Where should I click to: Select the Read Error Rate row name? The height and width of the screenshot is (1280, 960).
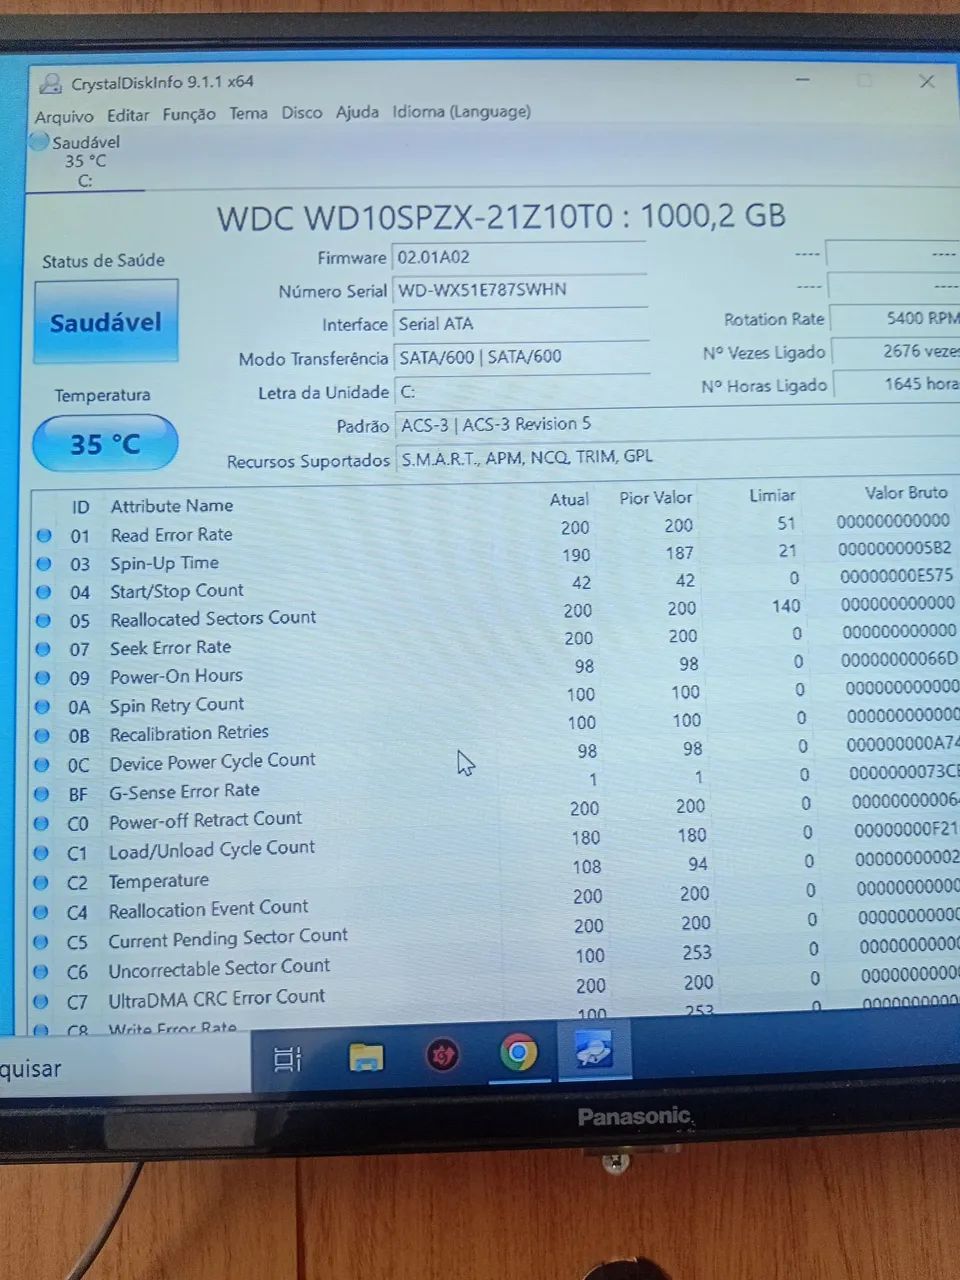click(x=171, y=535)
